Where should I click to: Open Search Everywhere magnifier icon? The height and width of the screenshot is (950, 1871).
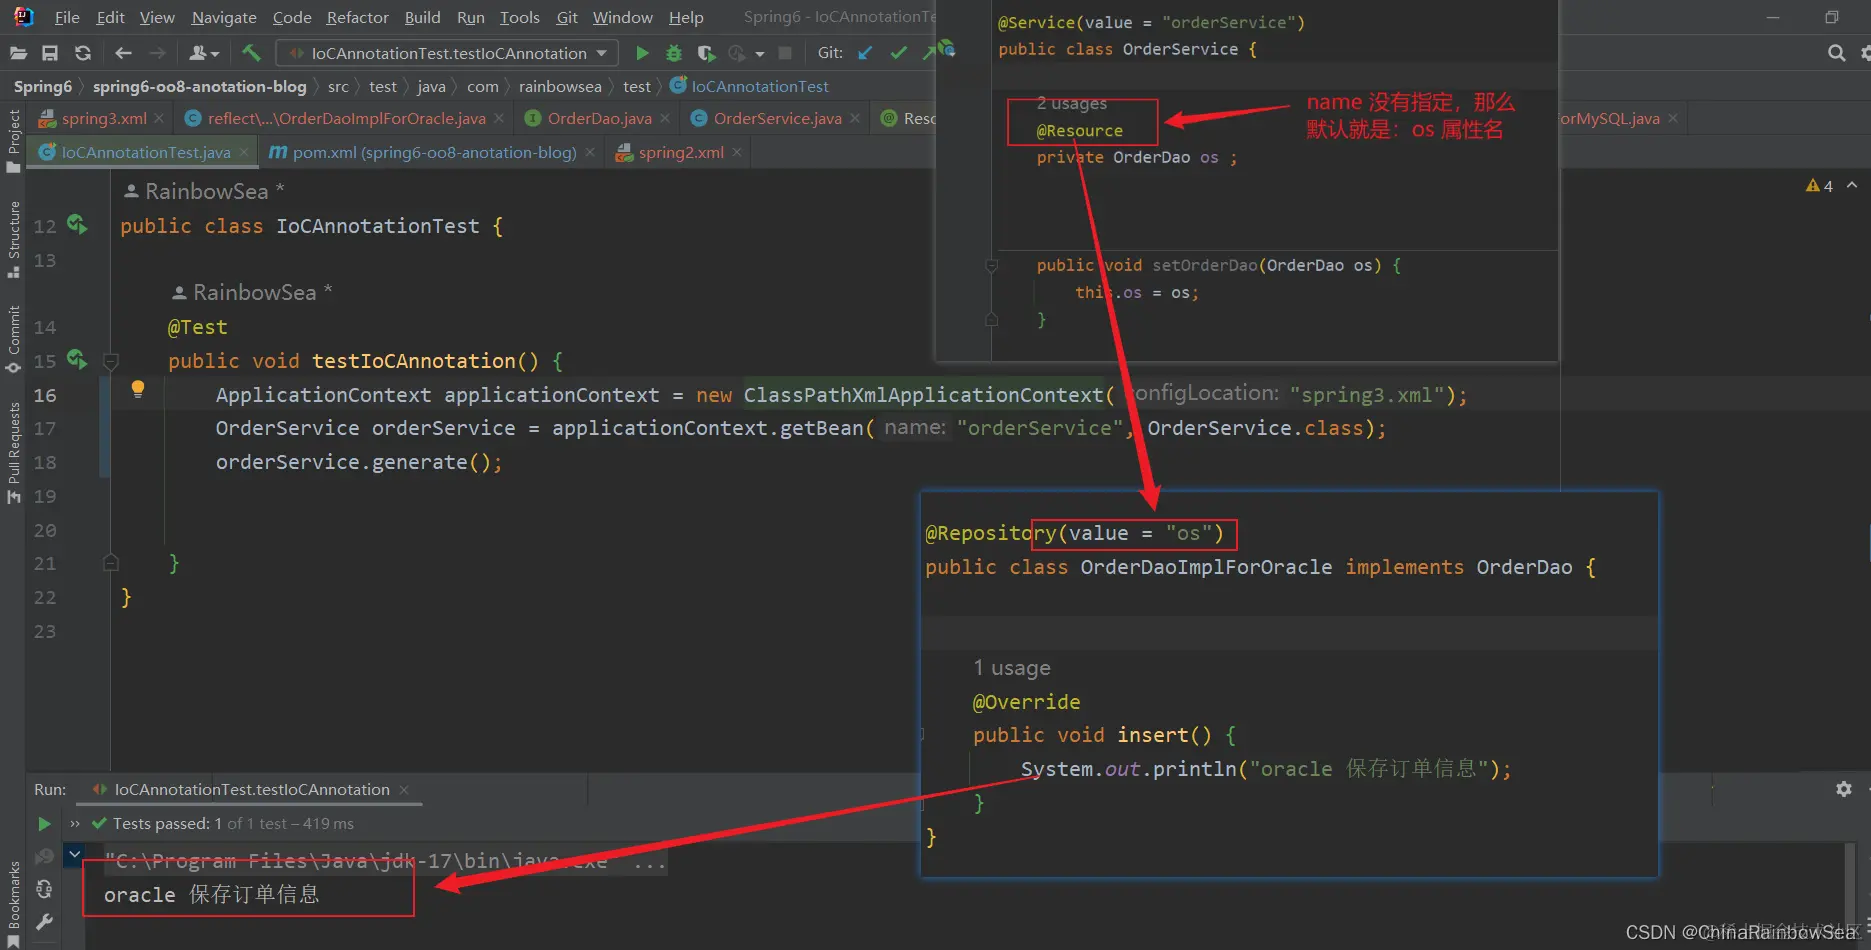[1836, 53]
